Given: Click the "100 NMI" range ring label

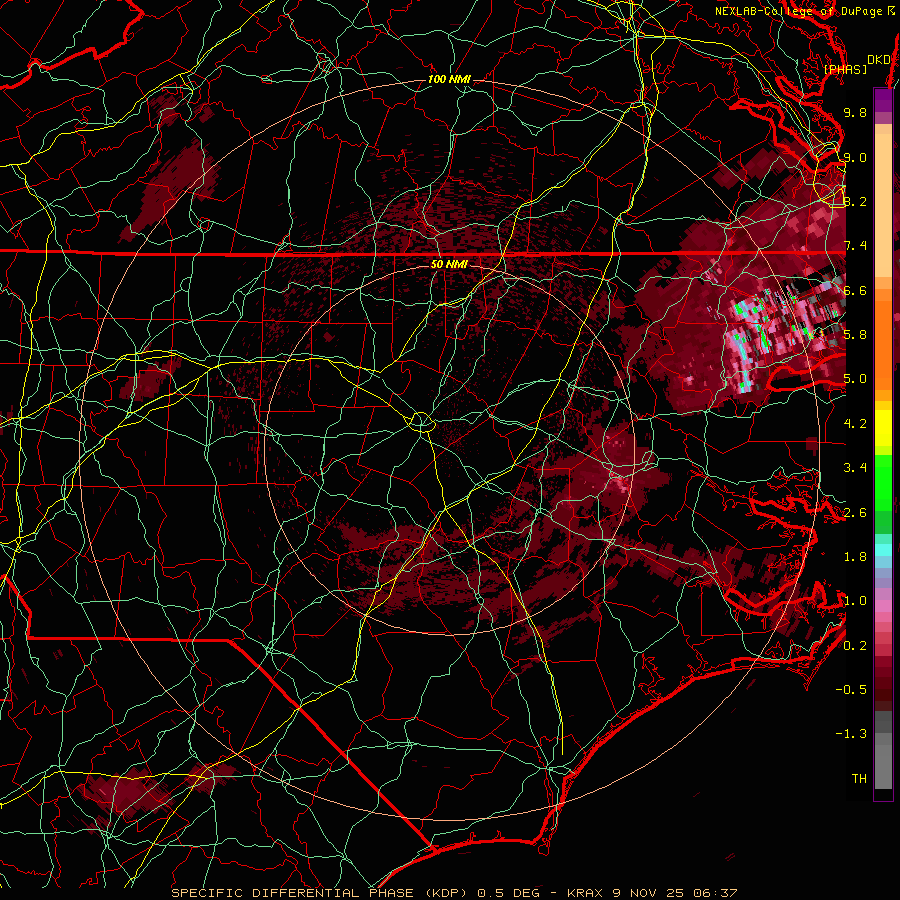Looking at the screenshot, I should 449,79.
